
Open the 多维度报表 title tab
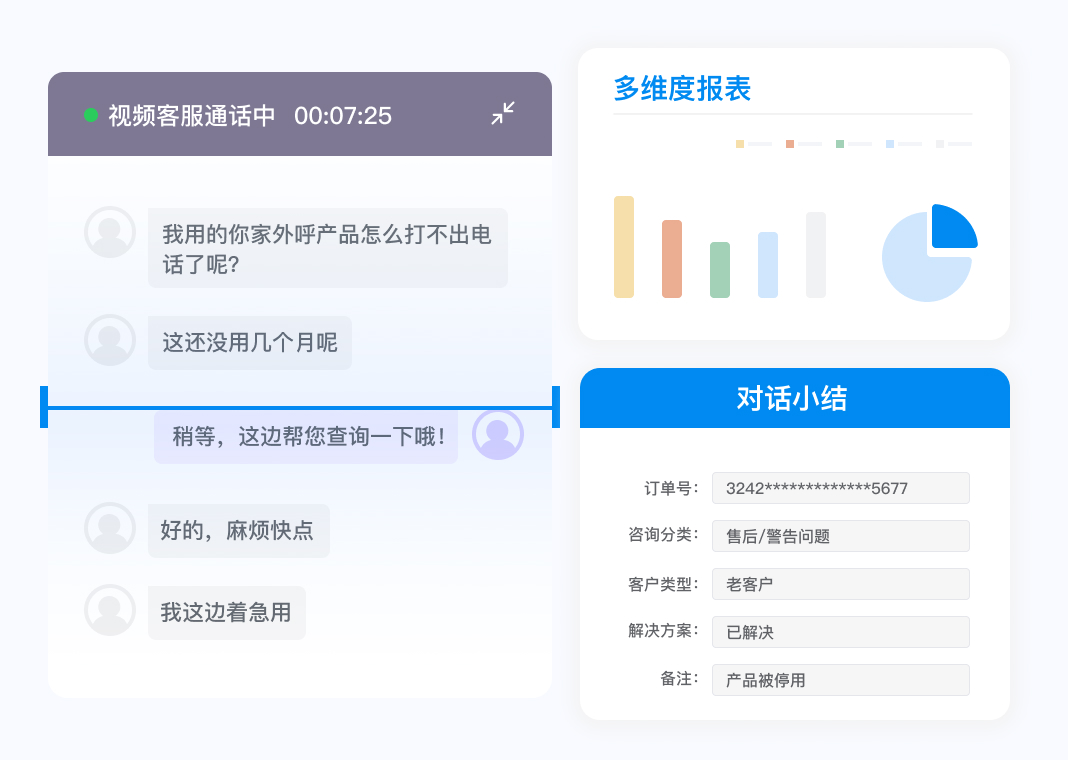682,89
